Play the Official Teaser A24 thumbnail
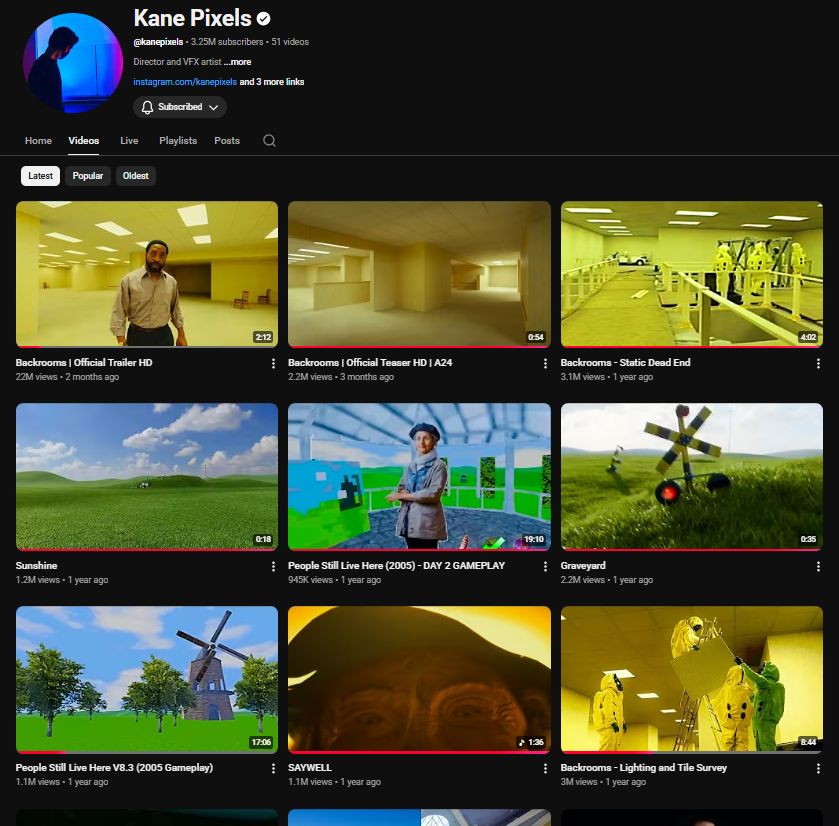 tap(420, 274)
